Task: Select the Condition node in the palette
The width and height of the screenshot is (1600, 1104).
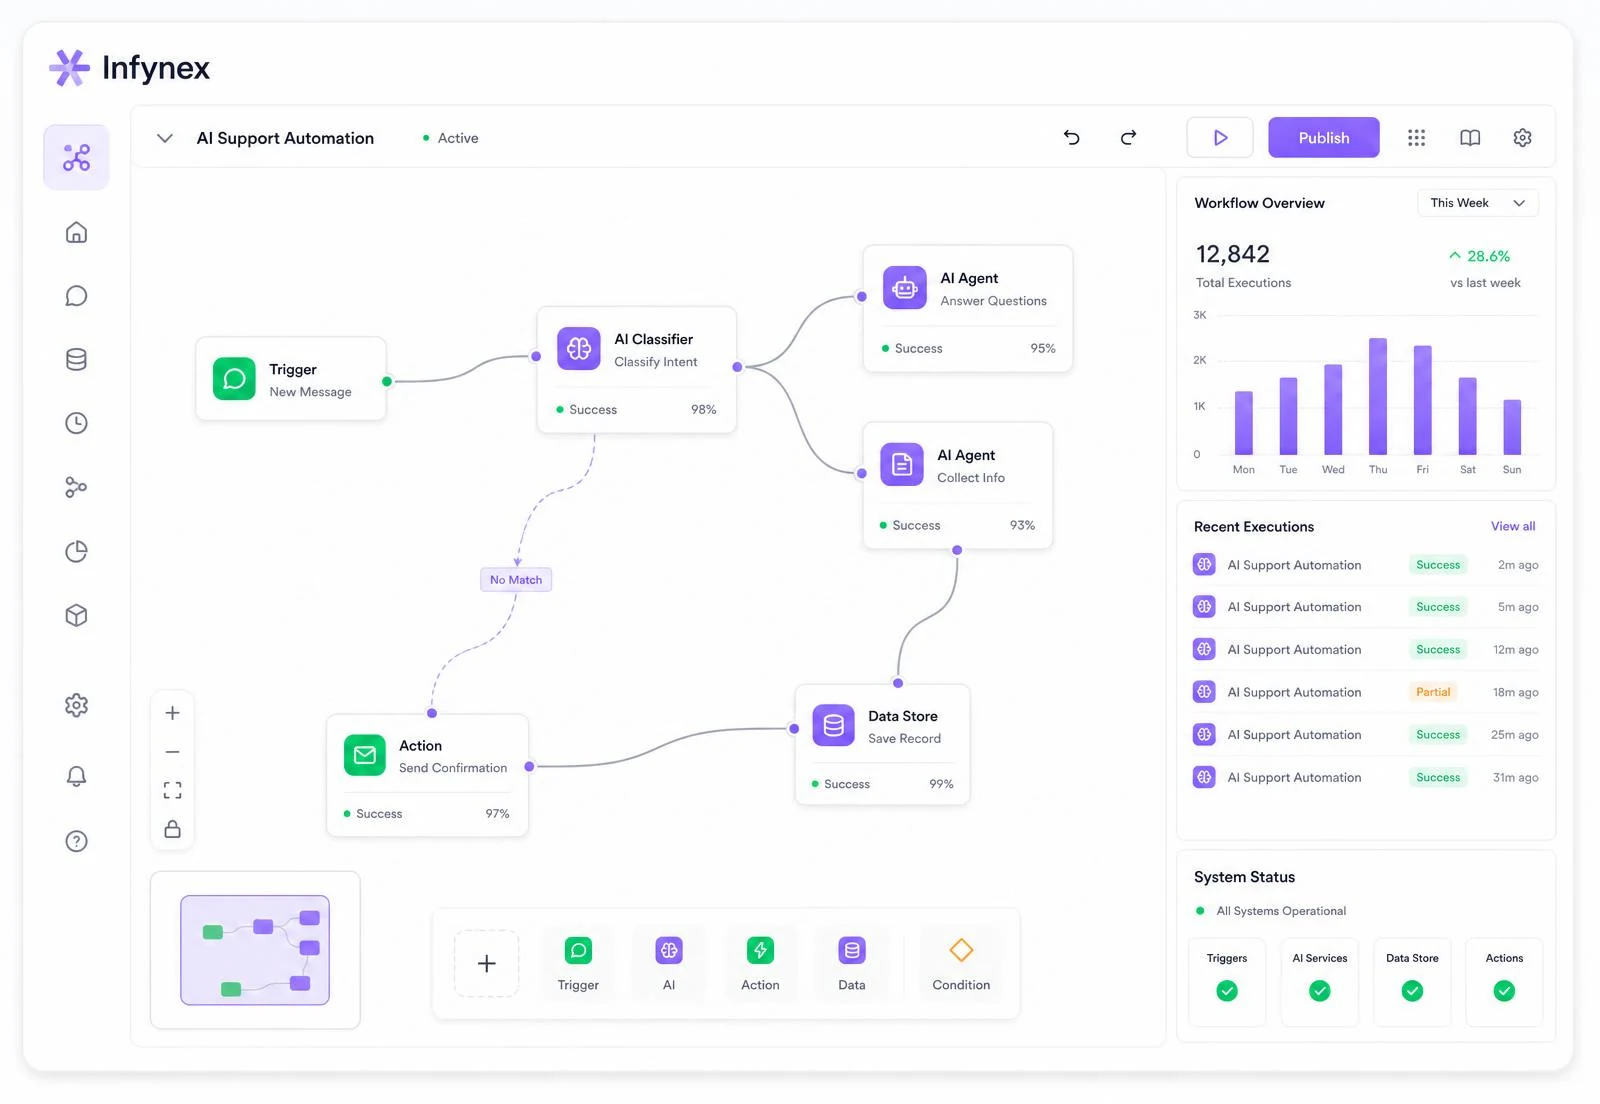Action: point(961,964)
